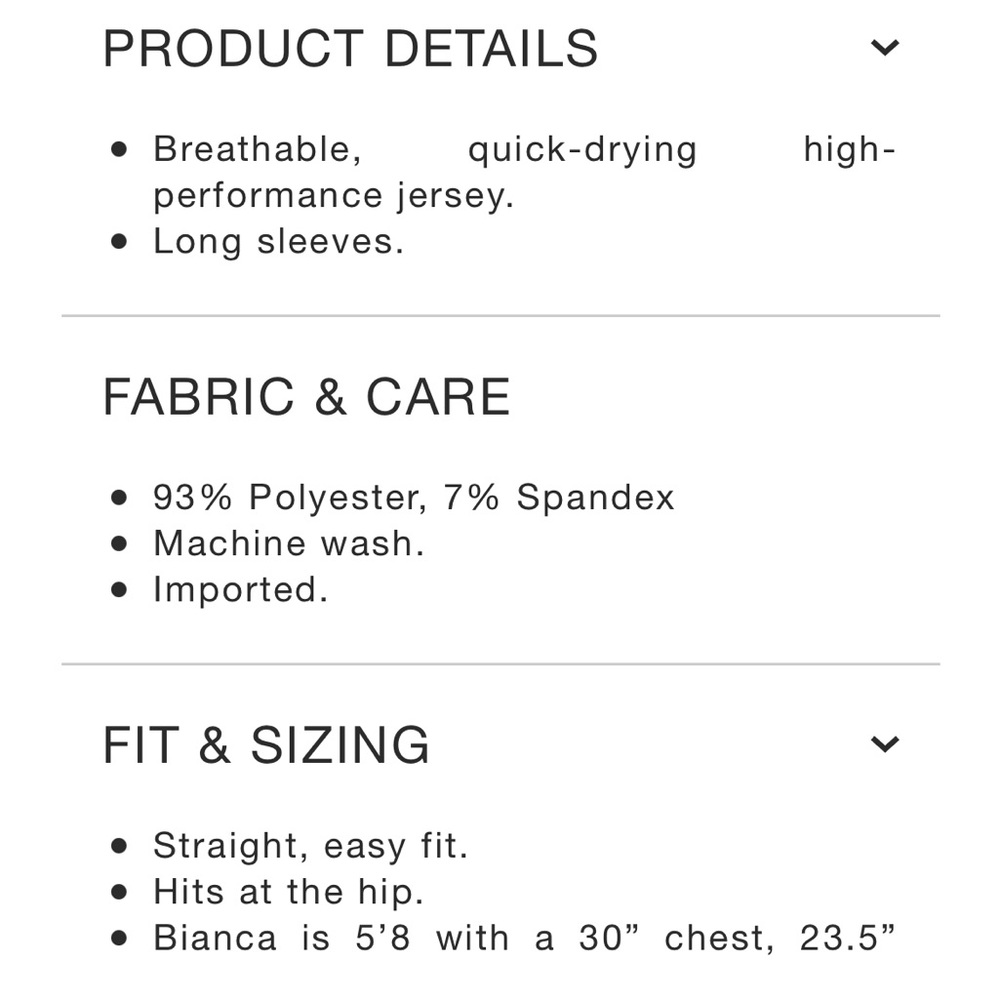Viewport: 1000px width, 1000px height.
Task: Click the divider line above Fabric & Care
Action: point(501,316)
